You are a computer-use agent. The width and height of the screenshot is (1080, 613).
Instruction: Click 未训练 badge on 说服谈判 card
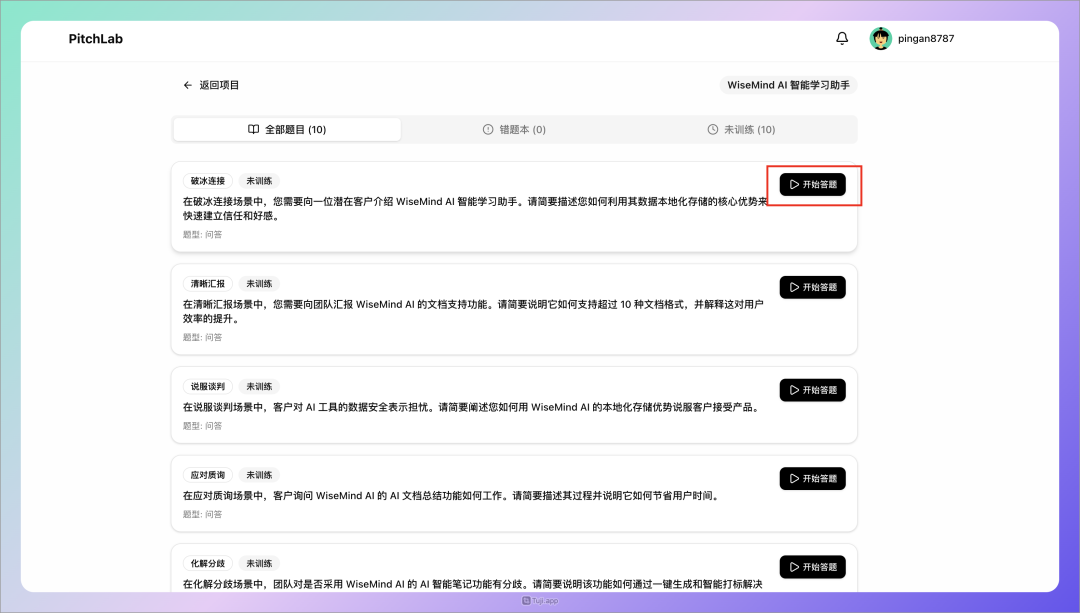(x=259, y=386)
